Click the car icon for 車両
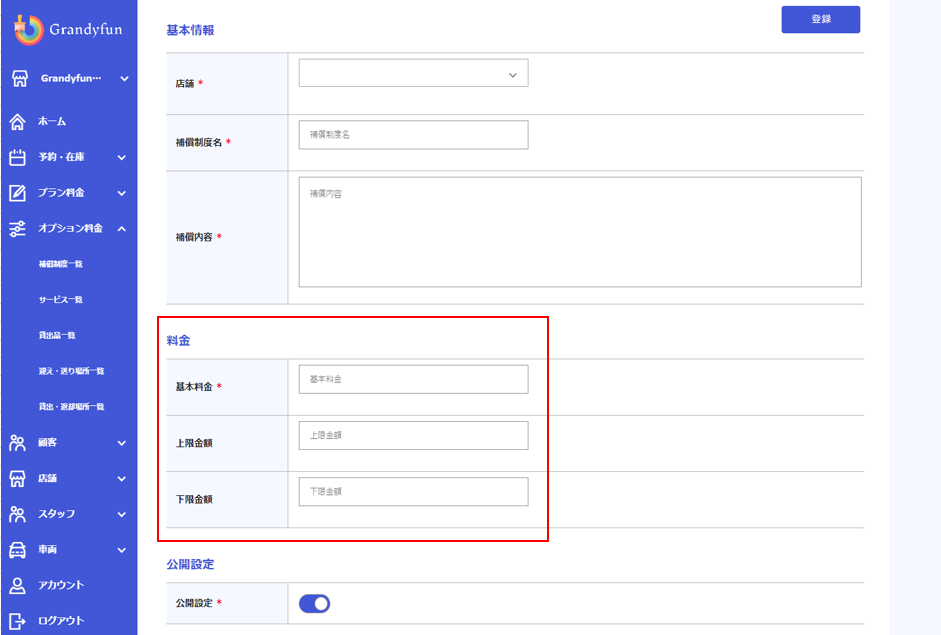 [x=17, y=550]
